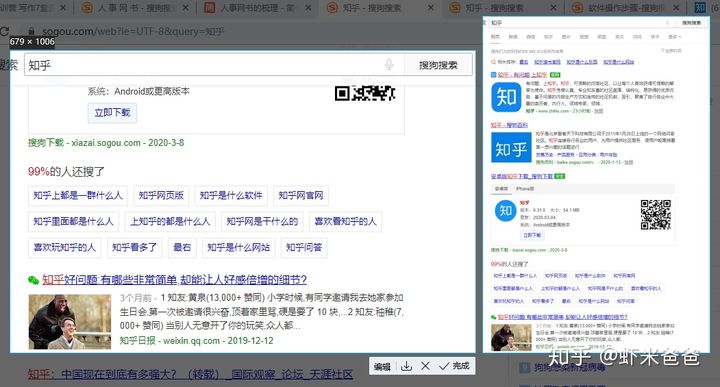Open related search 最右
The height and width of the screenshot is (387, 720).
tap(182, 248)
